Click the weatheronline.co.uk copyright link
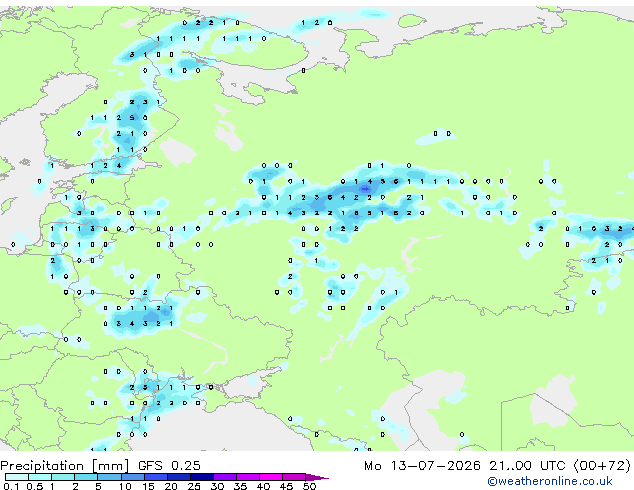Screen dimensions: 634x490 550,481
